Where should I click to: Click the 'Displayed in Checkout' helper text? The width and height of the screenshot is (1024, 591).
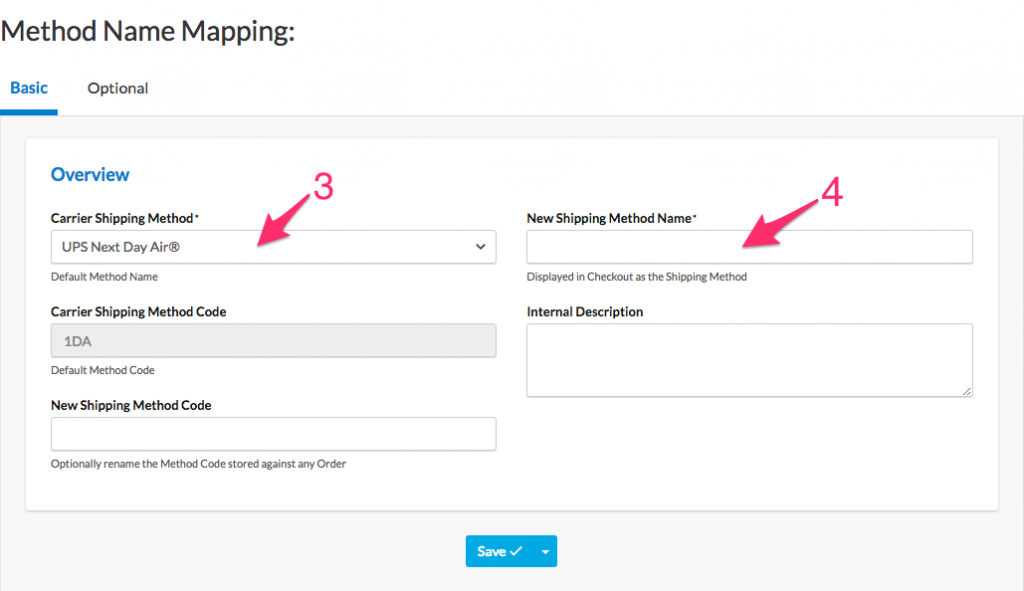[636, 277]
